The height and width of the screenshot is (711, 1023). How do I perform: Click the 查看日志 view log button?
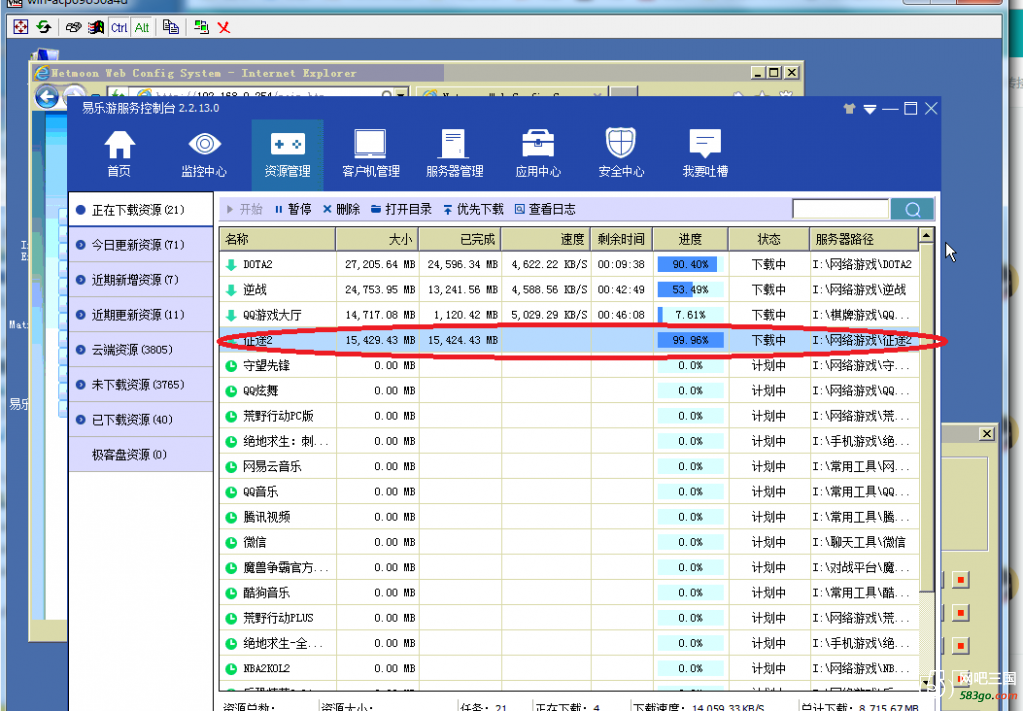point(545,209)
